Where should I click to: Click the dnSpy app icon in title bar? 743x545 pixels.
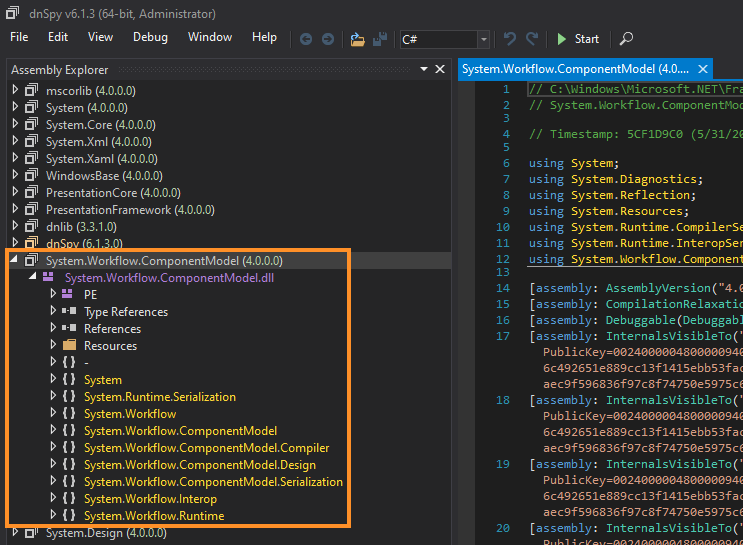[13, 13]
